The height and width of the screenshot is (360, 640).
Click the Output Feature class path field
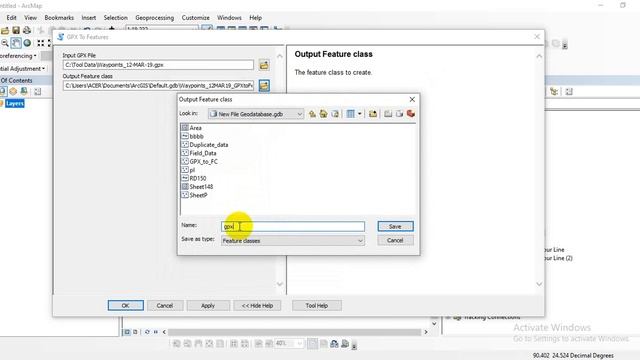(x=158, y=86)
